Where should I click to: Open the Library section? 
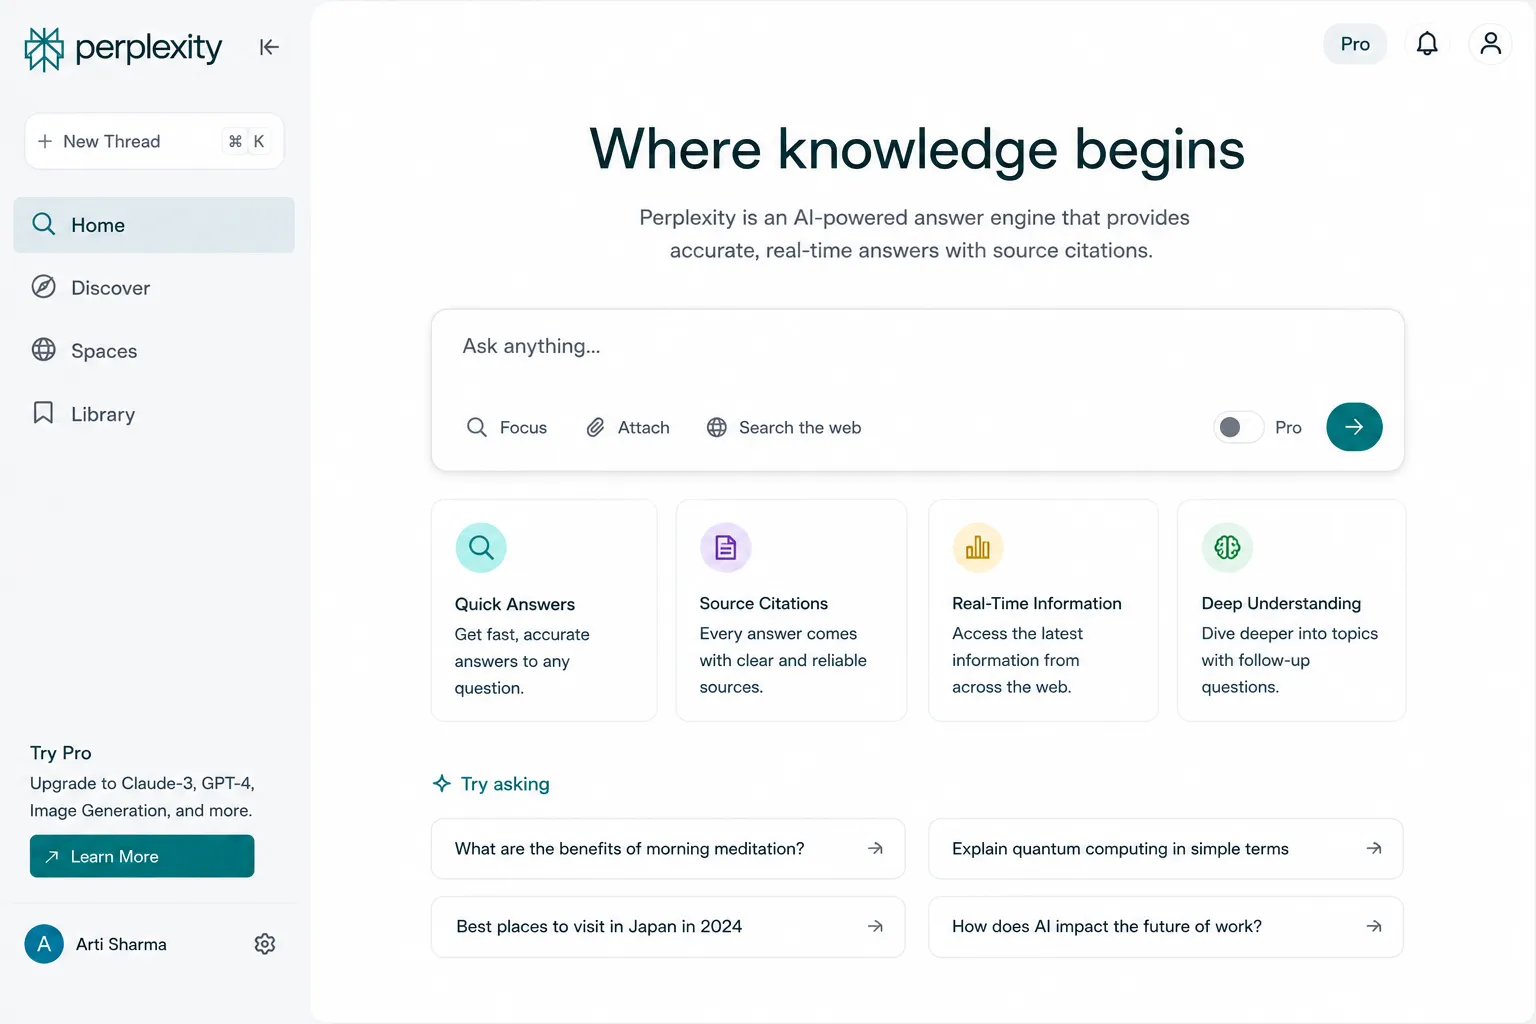pos(154,414)
